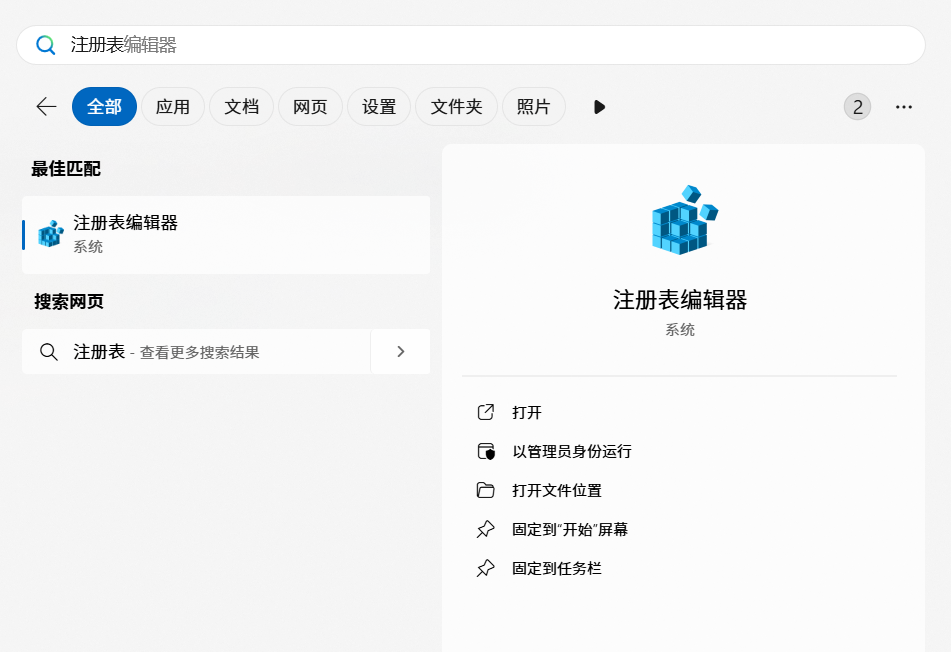Image resolution: width=951 pixels, height=652 pixels.
Task: Switch to the 设置 filter tab
Action: pos(379,107)
